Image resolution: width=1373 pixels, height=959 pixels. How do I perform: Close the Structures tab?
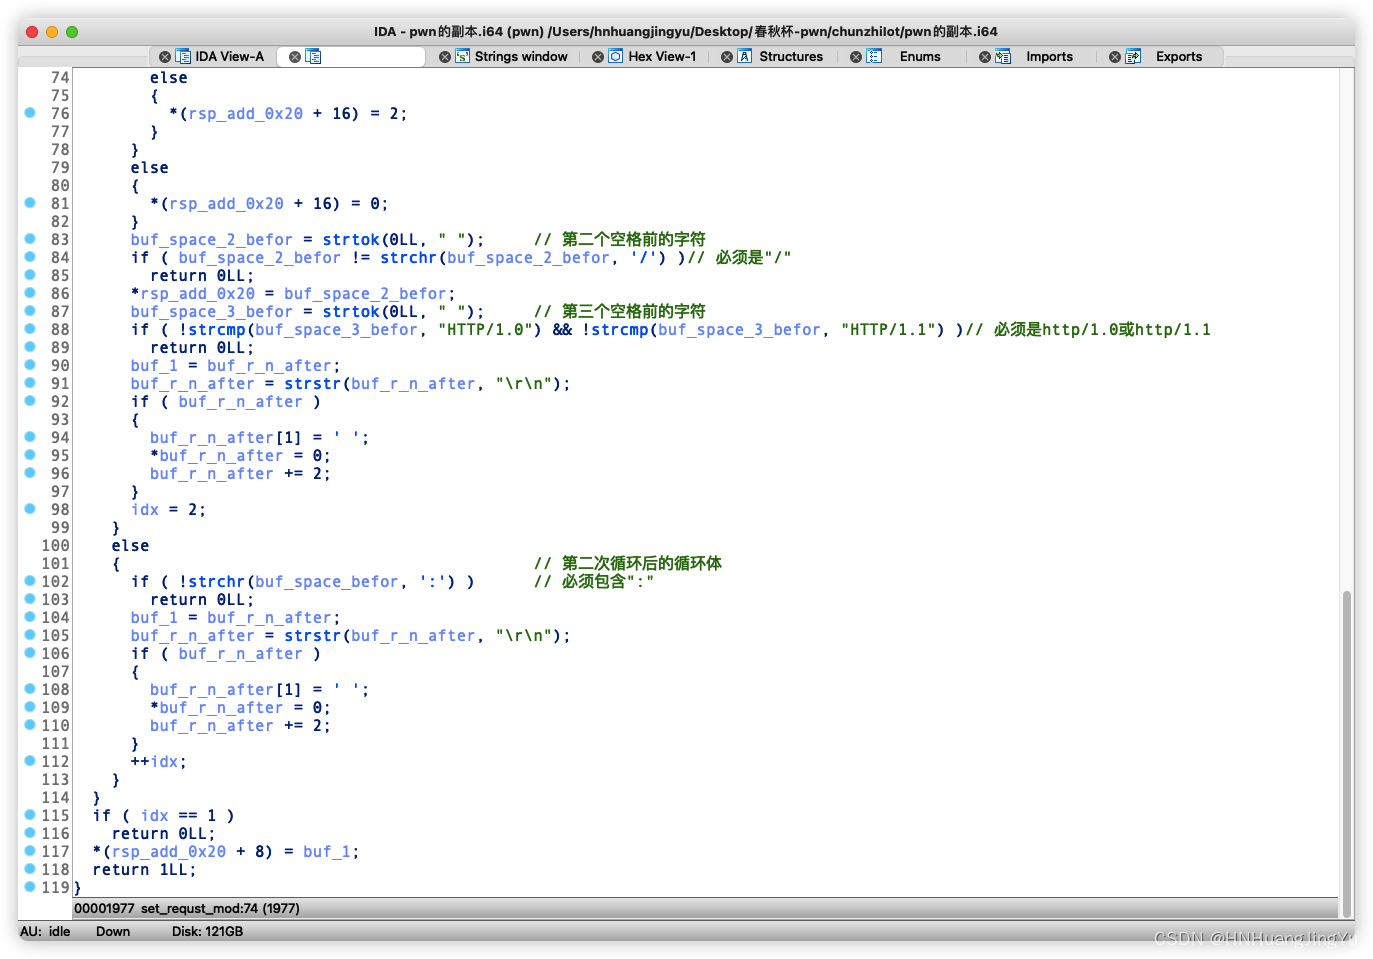pos(727,57)
